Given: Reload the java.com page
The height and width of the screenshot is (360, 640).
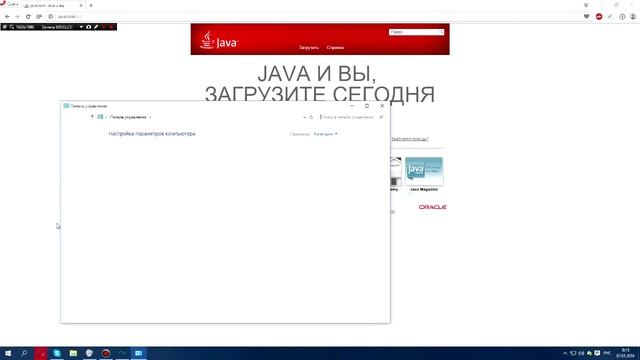Looking at the screenshot, I should tap(28, 17).
